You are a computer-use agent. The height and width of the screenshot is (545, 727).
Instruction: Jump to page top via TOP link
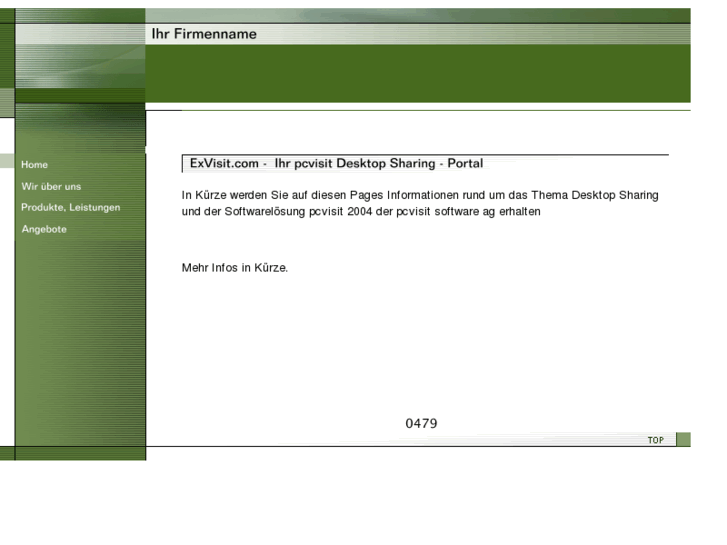pos(656,440)
